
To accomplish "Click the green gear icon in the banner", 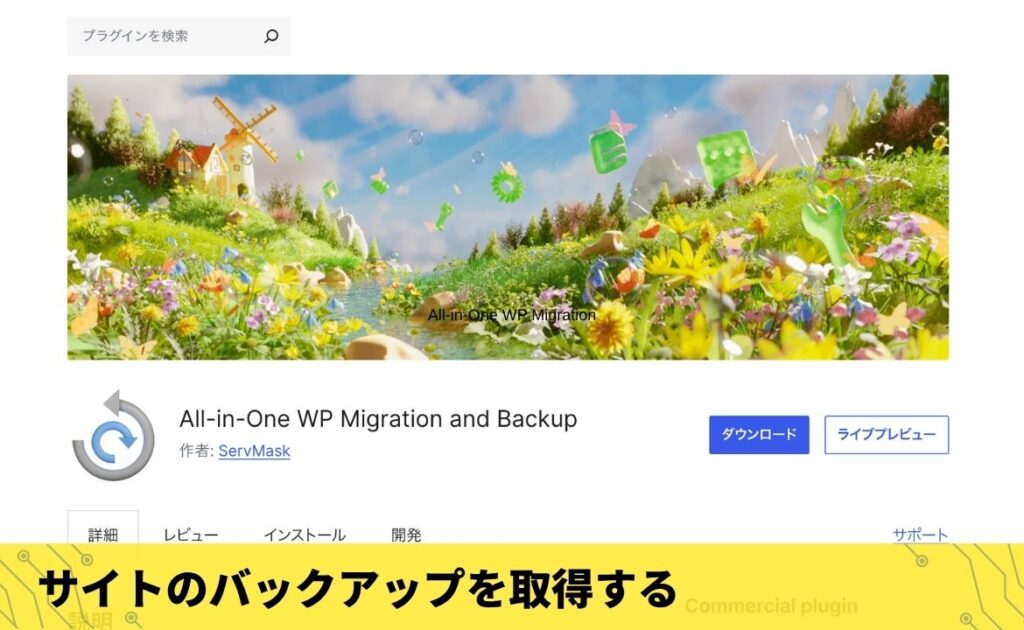I will (x=507, y=185).
